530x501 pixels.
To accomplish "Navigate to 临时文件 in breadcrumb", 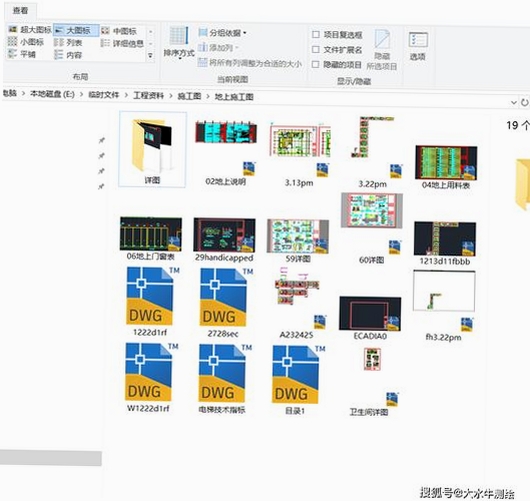I will pyautogui.click(x=103, y=95).
